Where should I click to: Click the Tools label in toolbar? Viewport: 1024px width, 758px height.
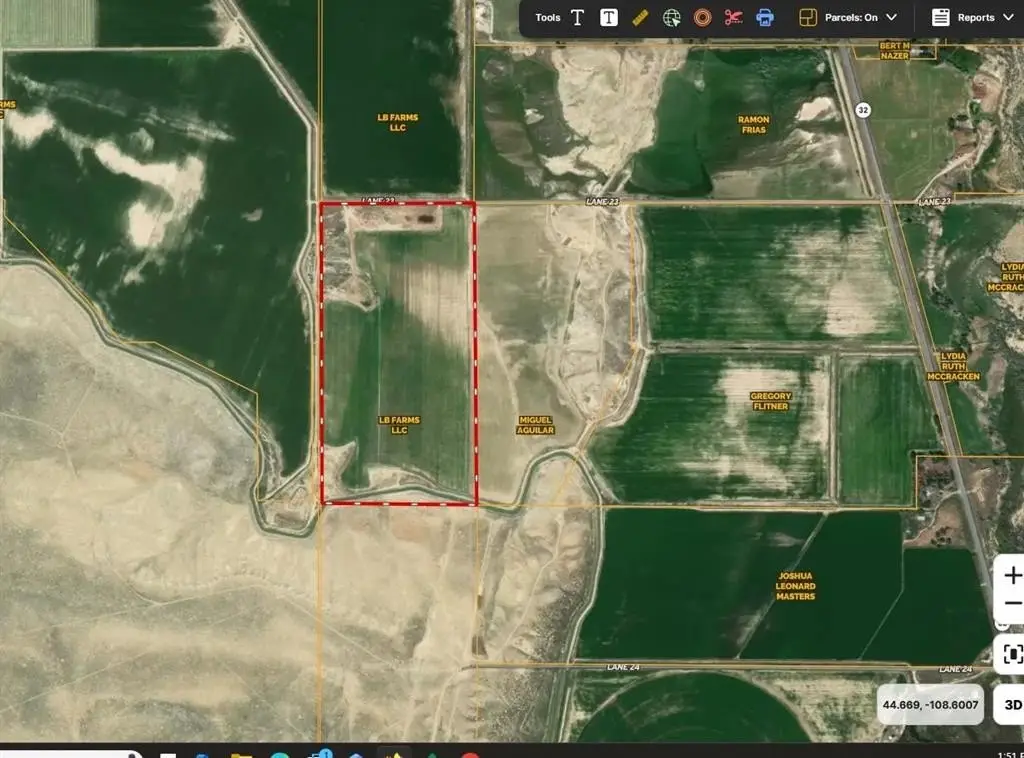pos(548,18)
